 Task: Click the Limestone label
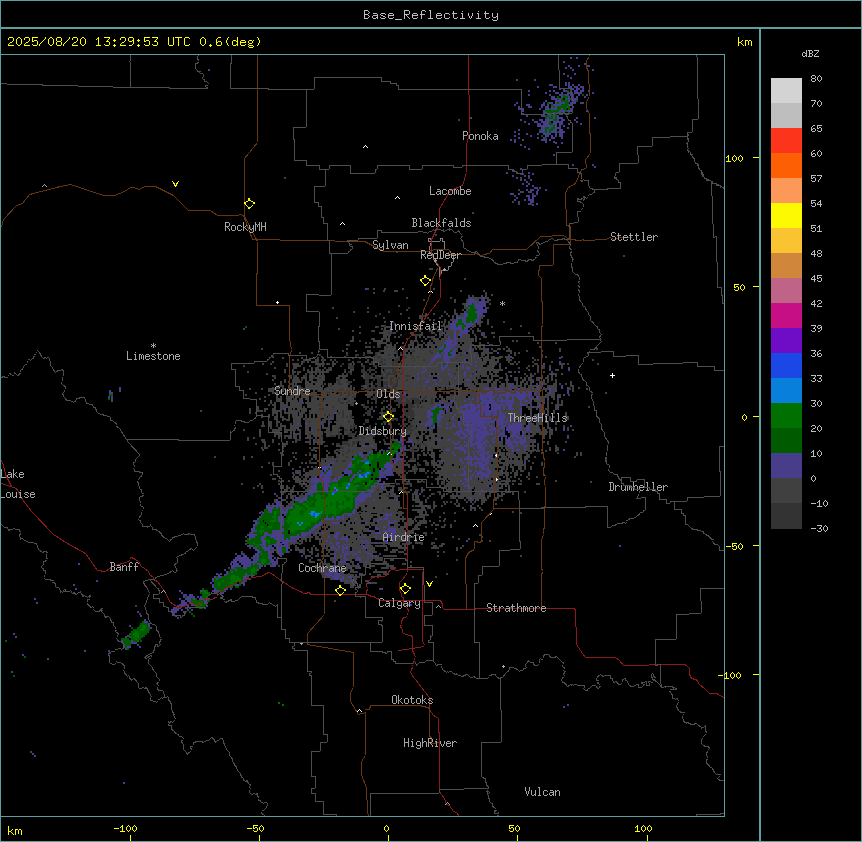click(153, 356)
